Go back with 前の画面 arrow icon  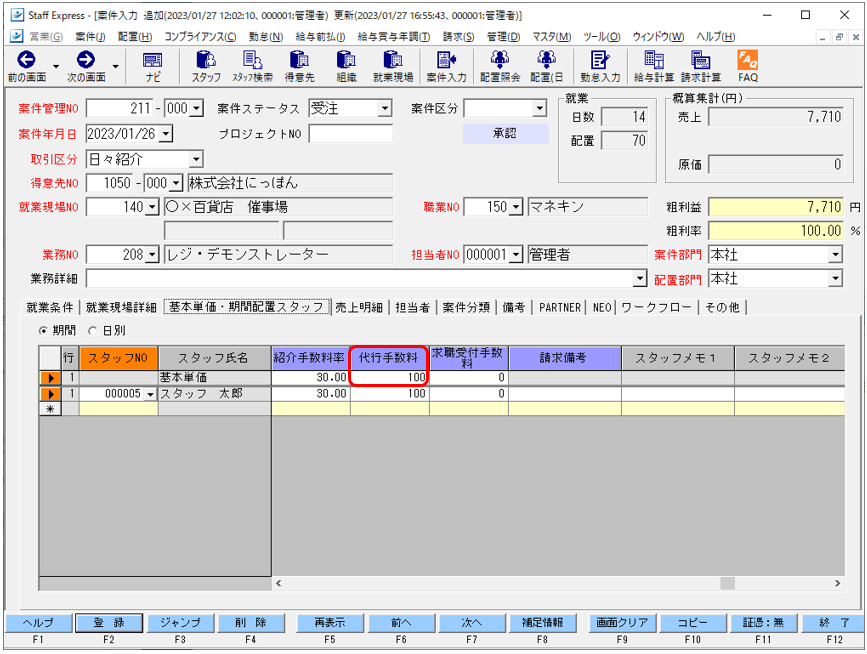27,60
